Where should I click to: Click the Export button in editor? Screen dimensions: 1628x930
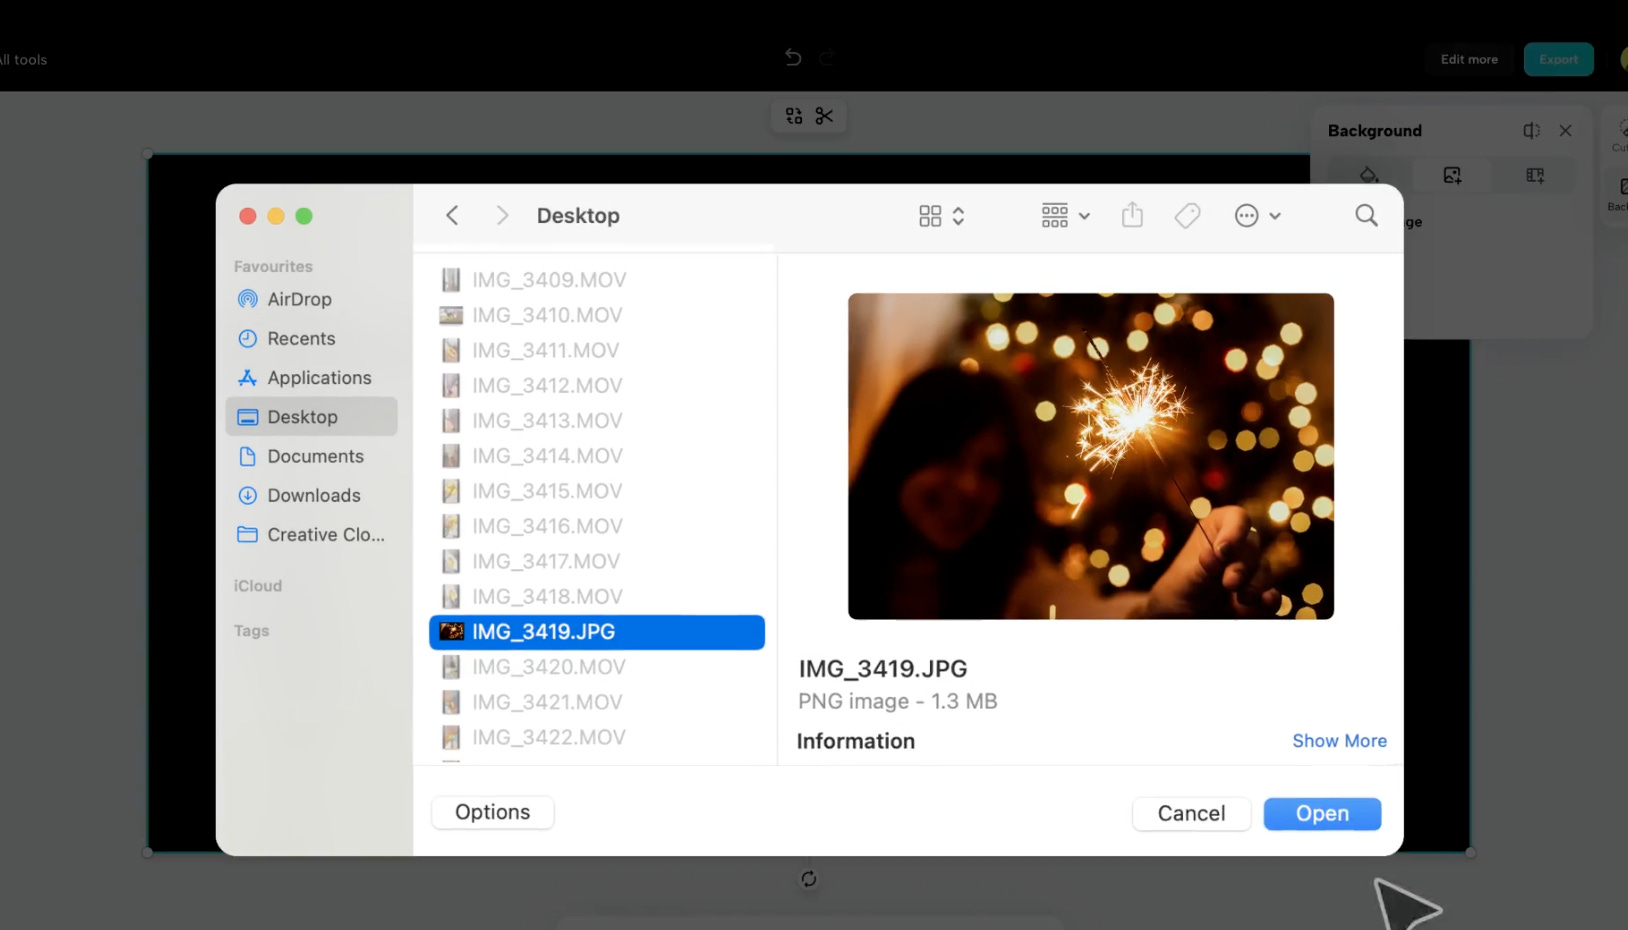(1558, 59)
